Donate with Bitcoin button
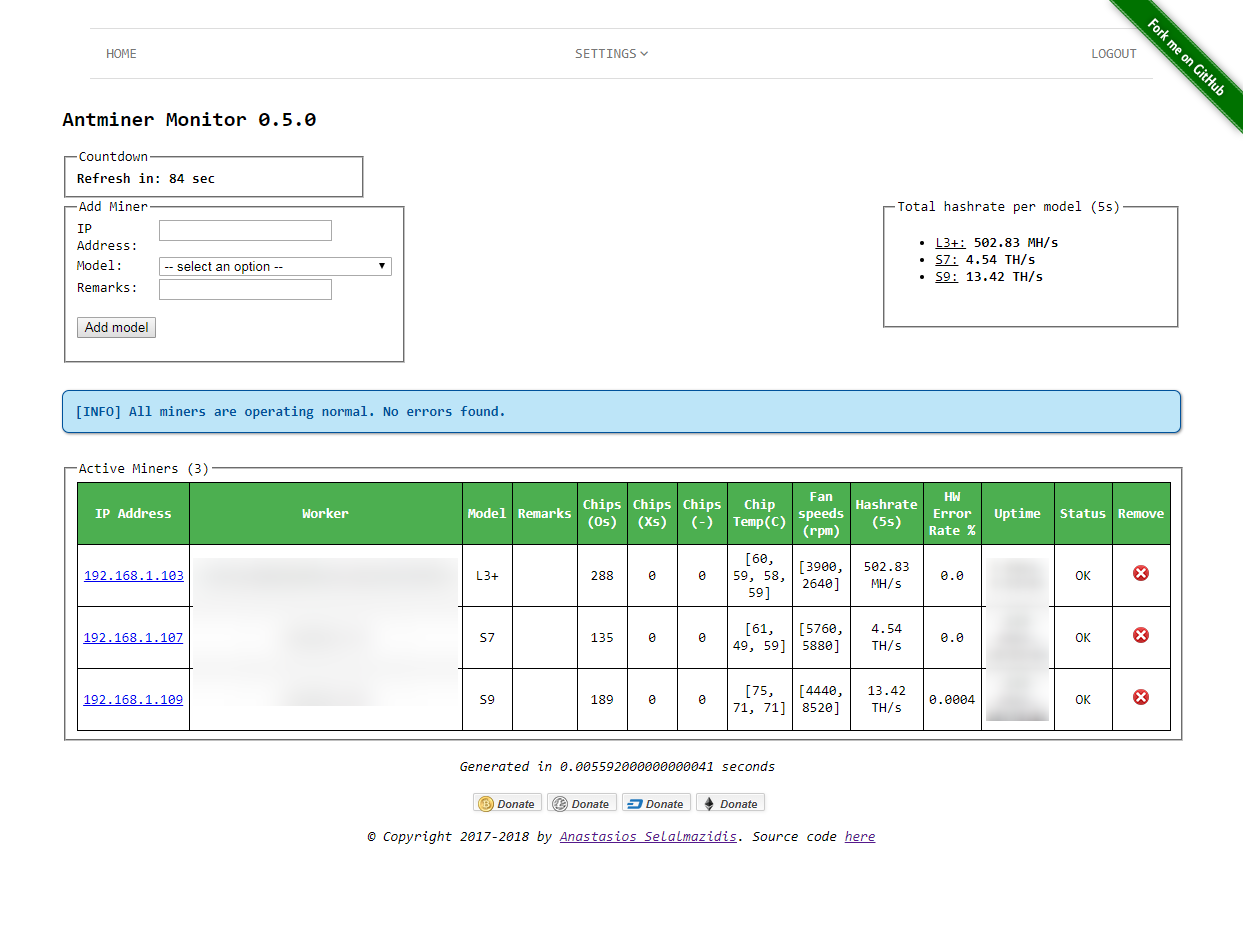This screenshot has width=1243, height=932. [x=507, y=803]
